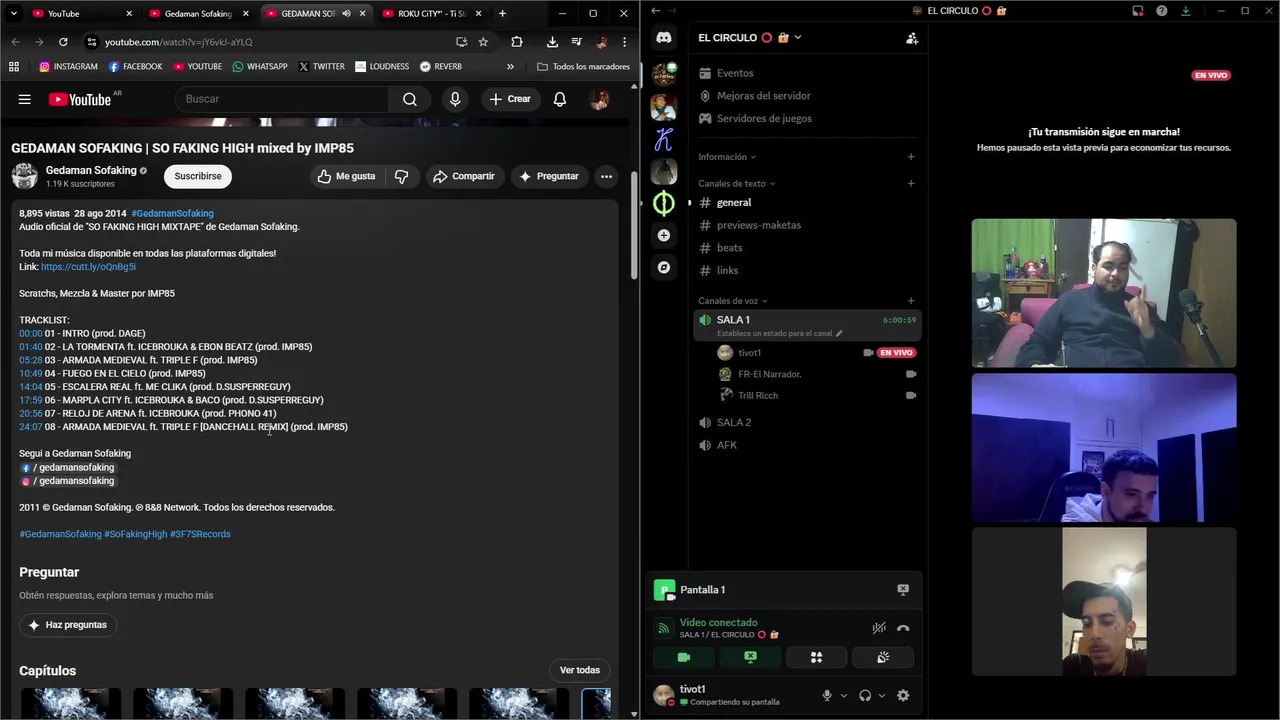Click Ver todas chapters button
Screen dimensions: 1280x720
[580, 670]
